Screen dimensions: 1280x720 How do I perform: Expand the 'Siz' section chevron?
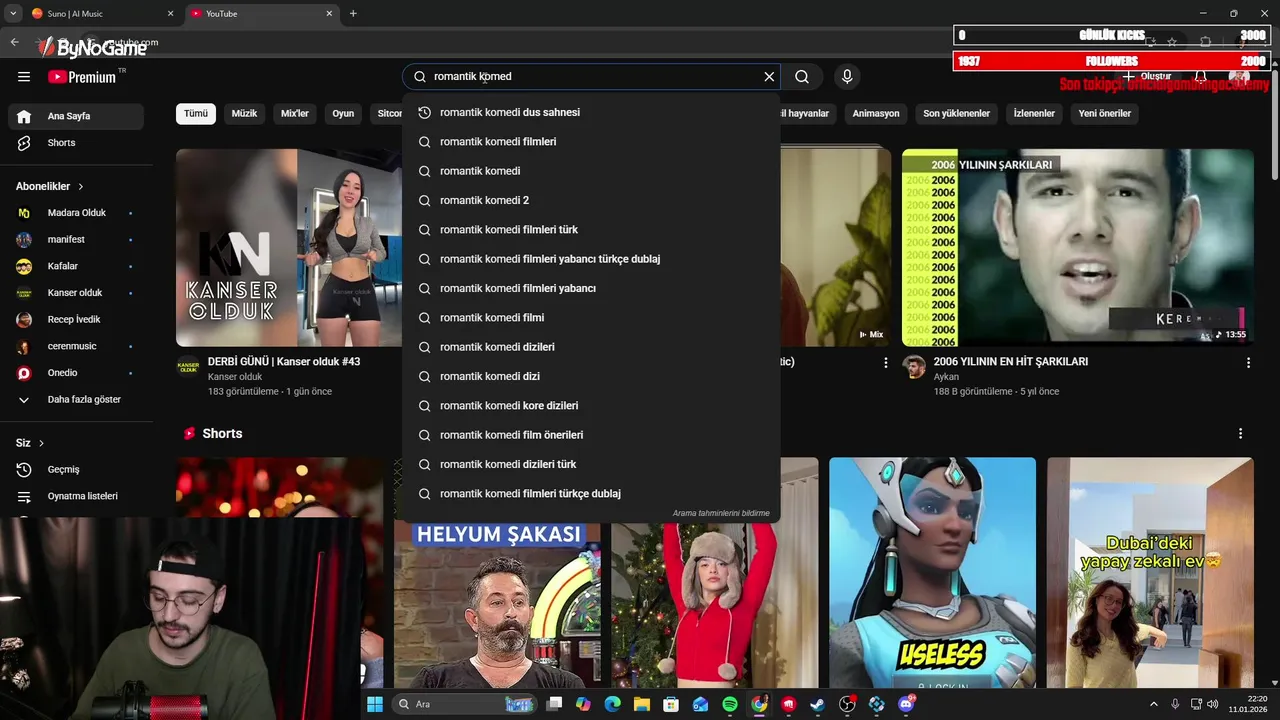41,443
